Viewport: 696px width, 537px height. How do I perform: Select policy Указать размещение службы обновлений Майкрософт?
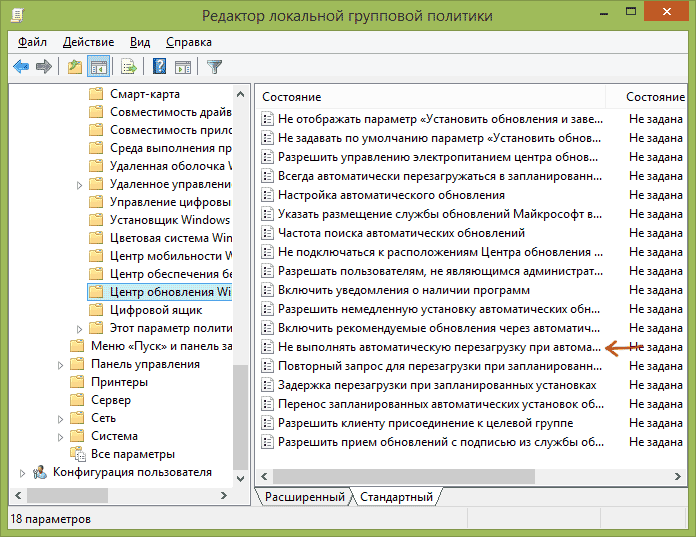click(440, 214)
